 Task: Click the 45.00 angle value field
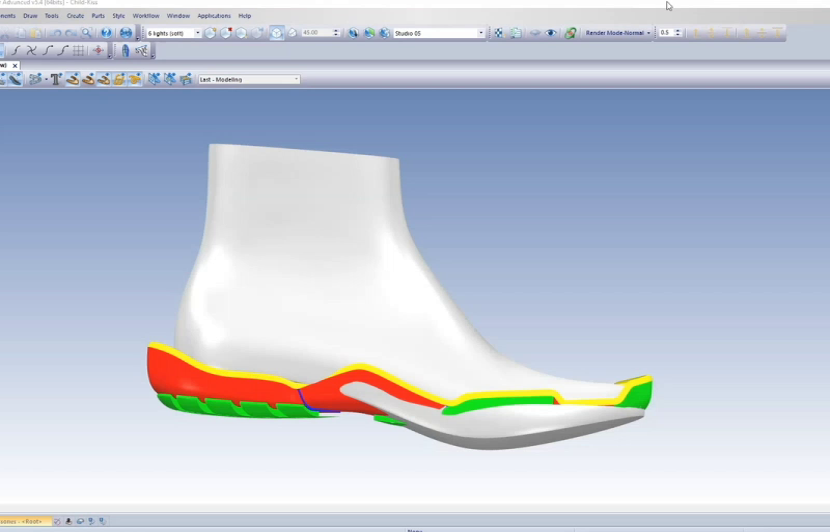point(316,33)
